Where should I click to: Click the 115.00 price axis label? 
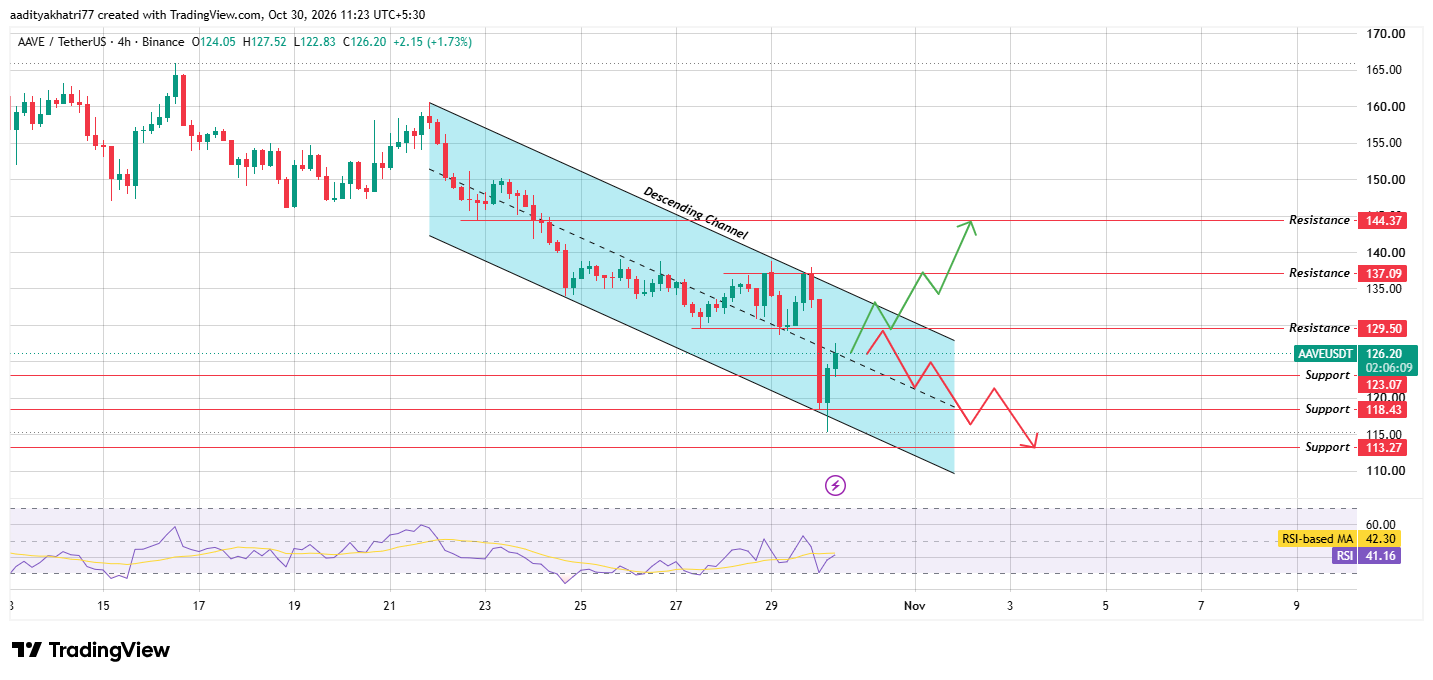(x=1383, y=435)
